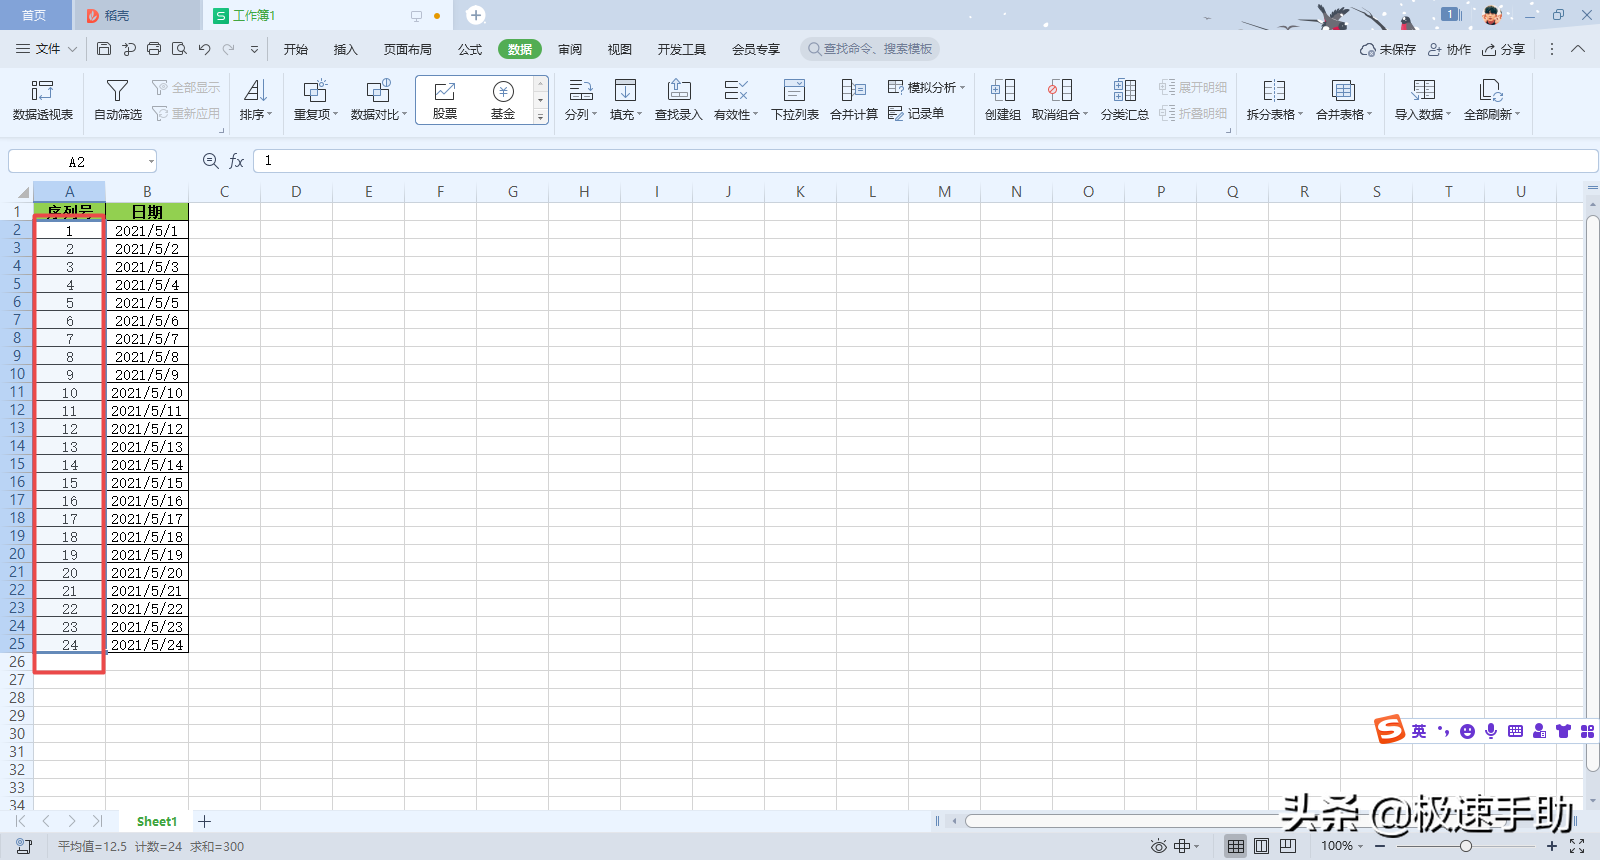Click the zoom slider handle

(x=1465, y=846)
